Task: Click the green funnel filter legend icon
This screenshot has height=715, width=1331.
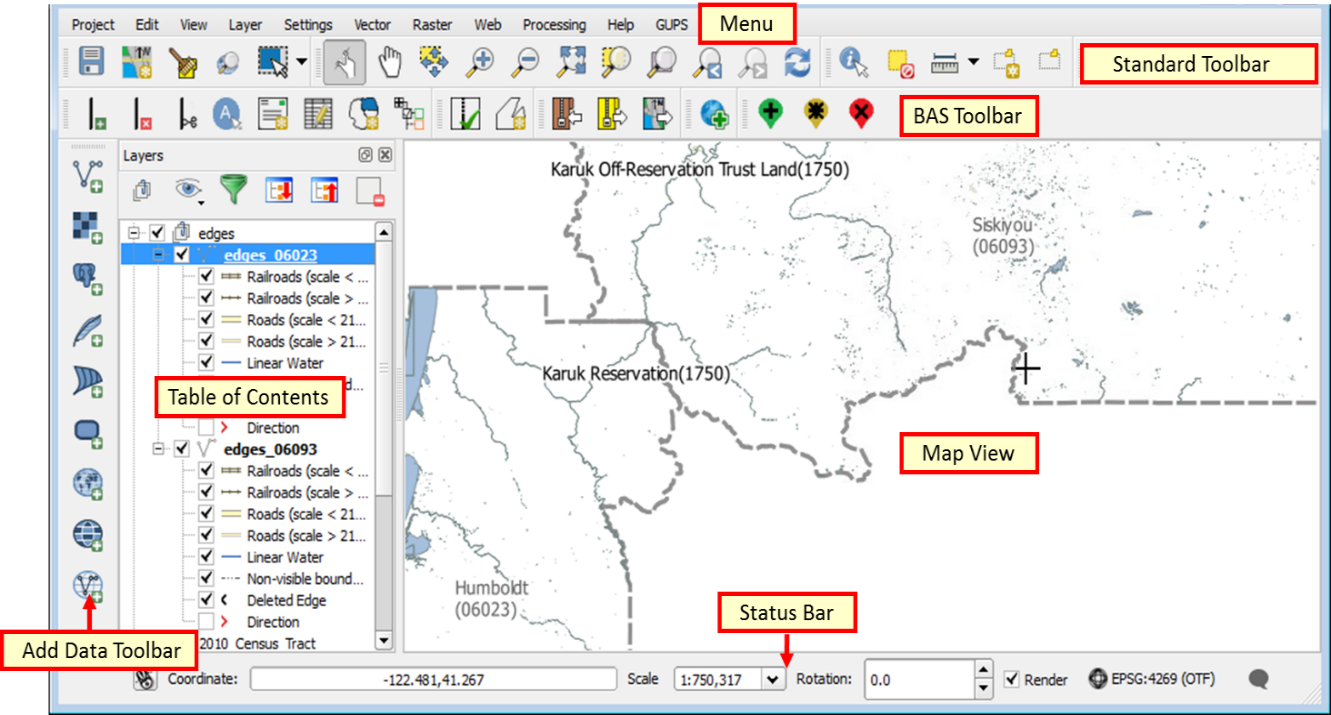Action: [x=234, y=190]
